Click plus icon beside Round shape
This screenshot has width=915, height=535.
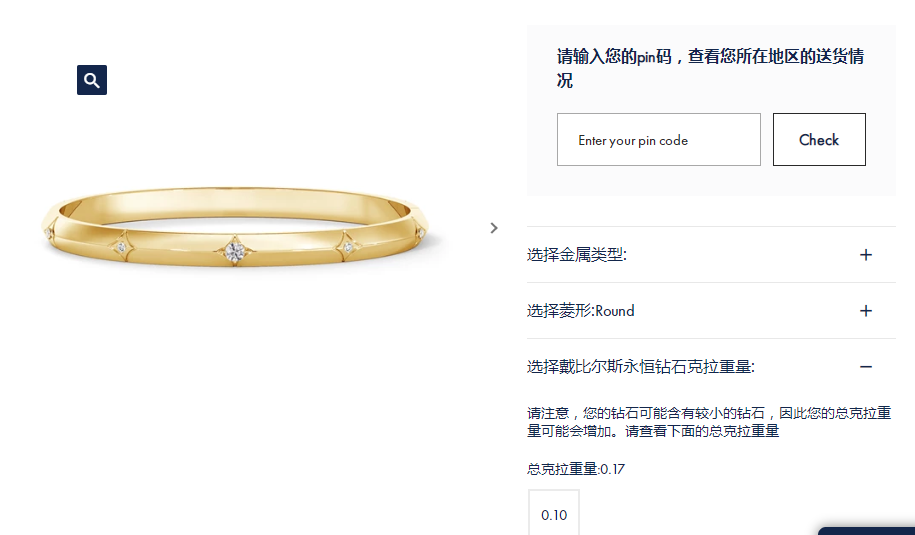pos(865,311)
